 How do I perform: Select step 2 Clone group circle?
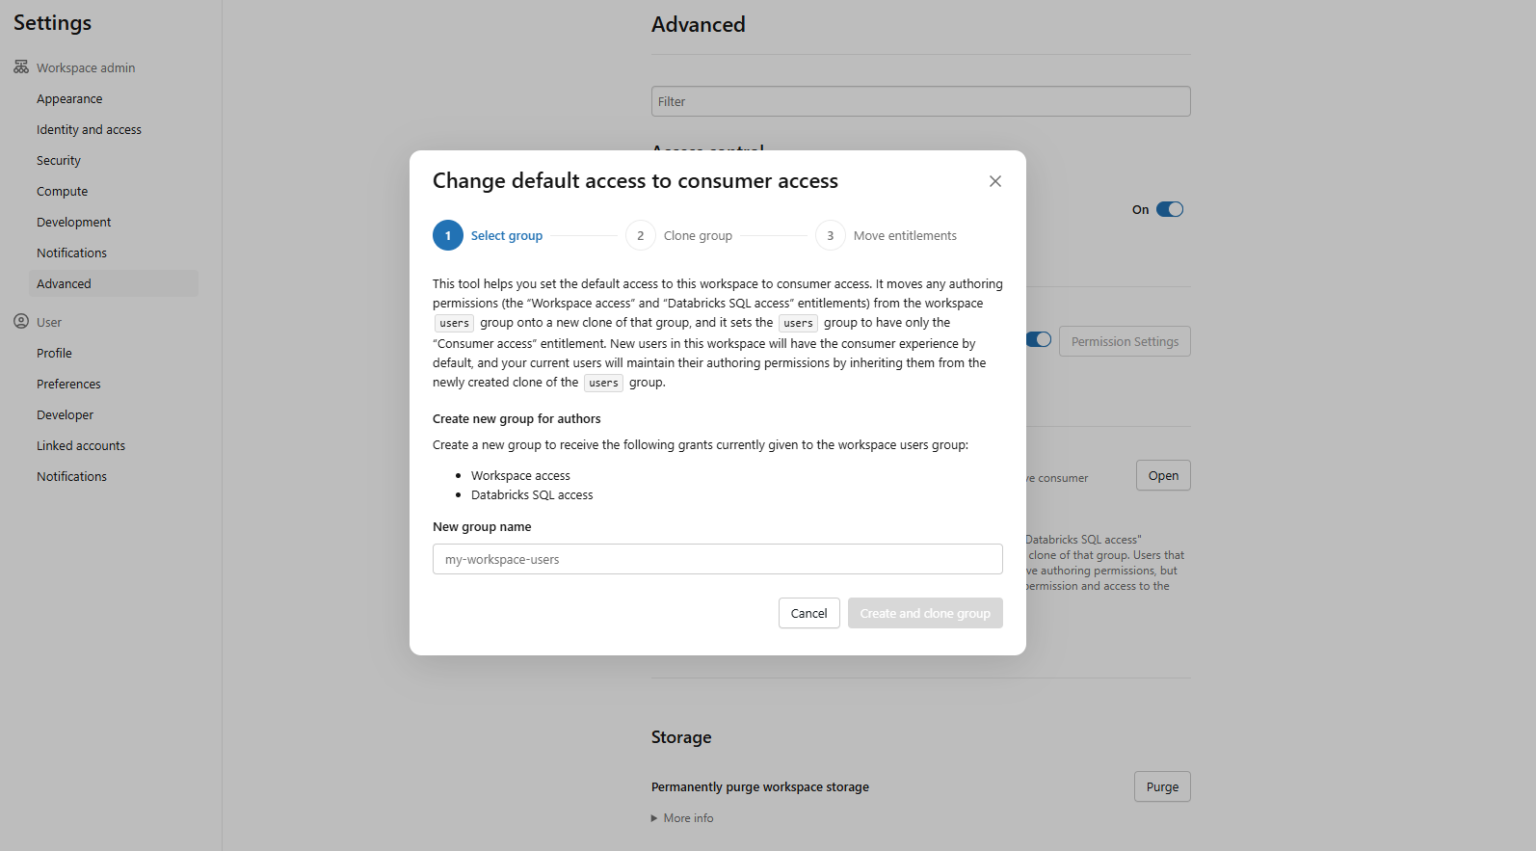tap(640, 235)
